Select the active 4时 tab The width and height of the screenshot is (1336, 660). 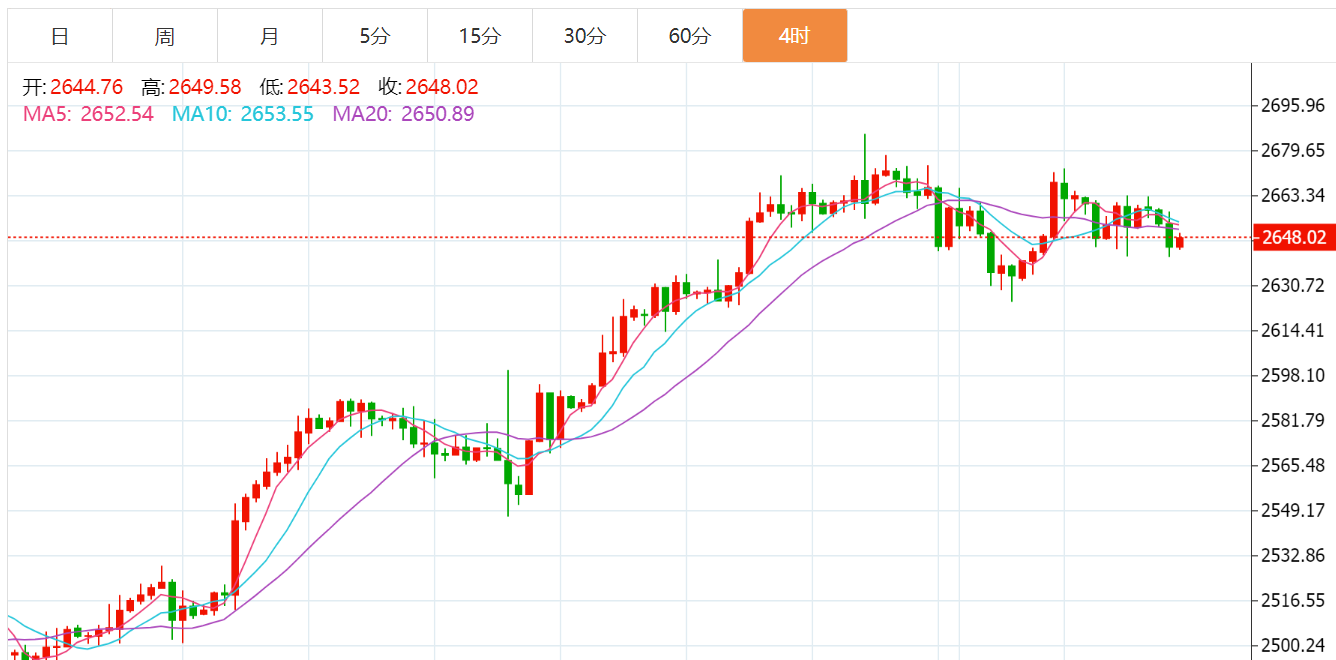coord(795,36)
